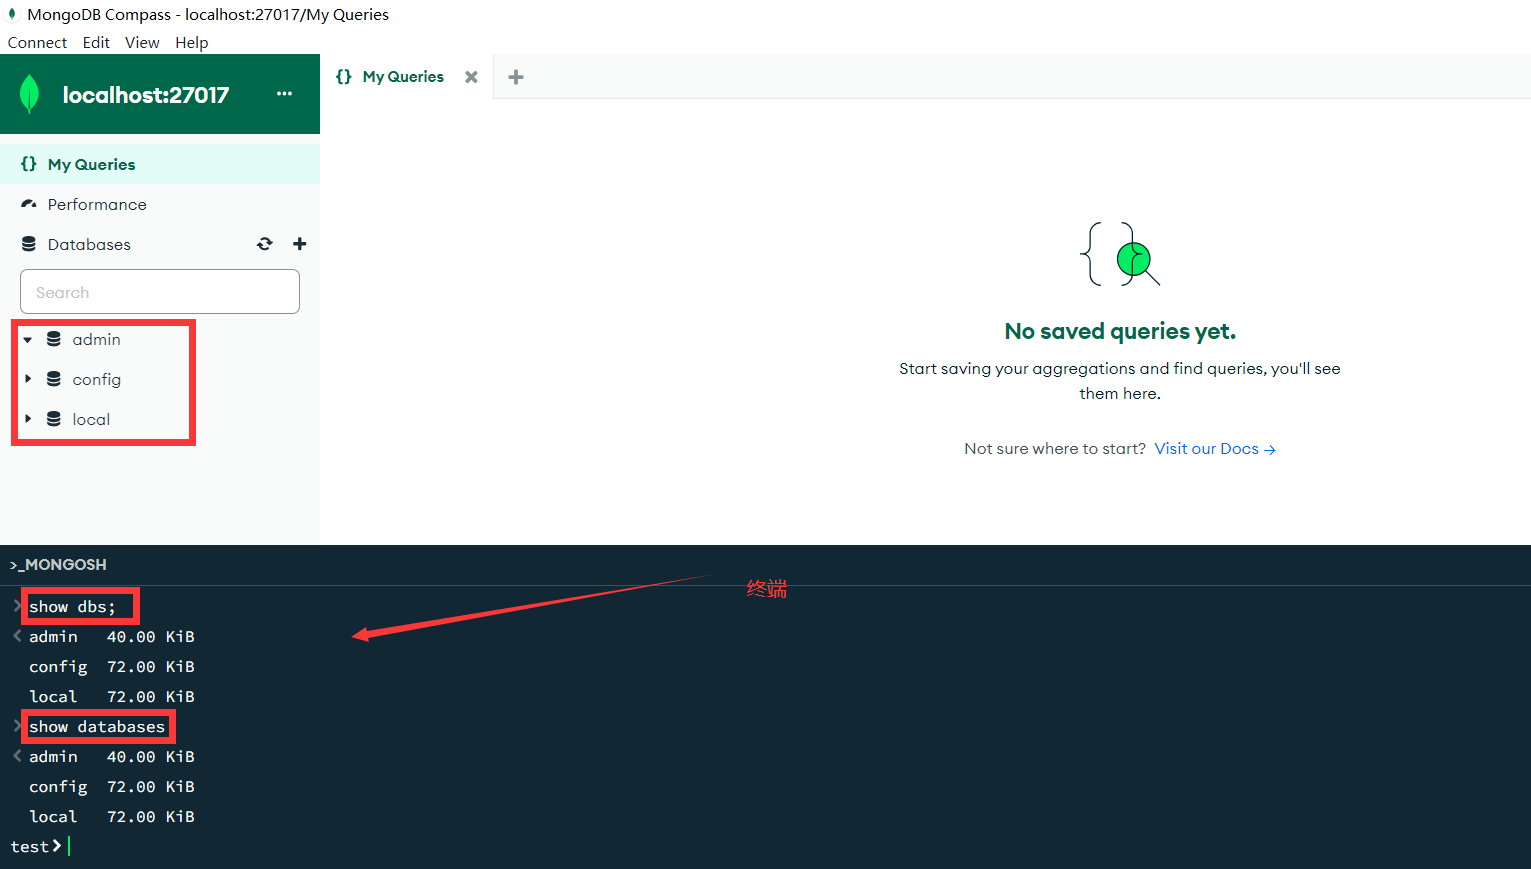The height and width of the screenshot is (869, 1531).
Task: Select the admin database
Action: click(x=96, y=339)
